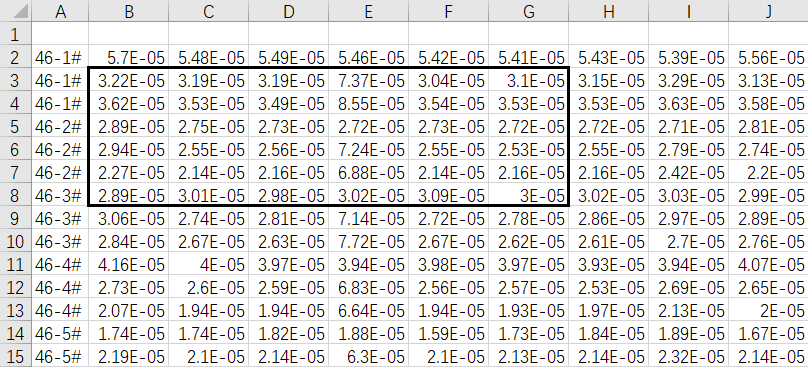Viewport: 808px width, 367px height.
Task: Click row header 2
Action: (x=15, y=58)
